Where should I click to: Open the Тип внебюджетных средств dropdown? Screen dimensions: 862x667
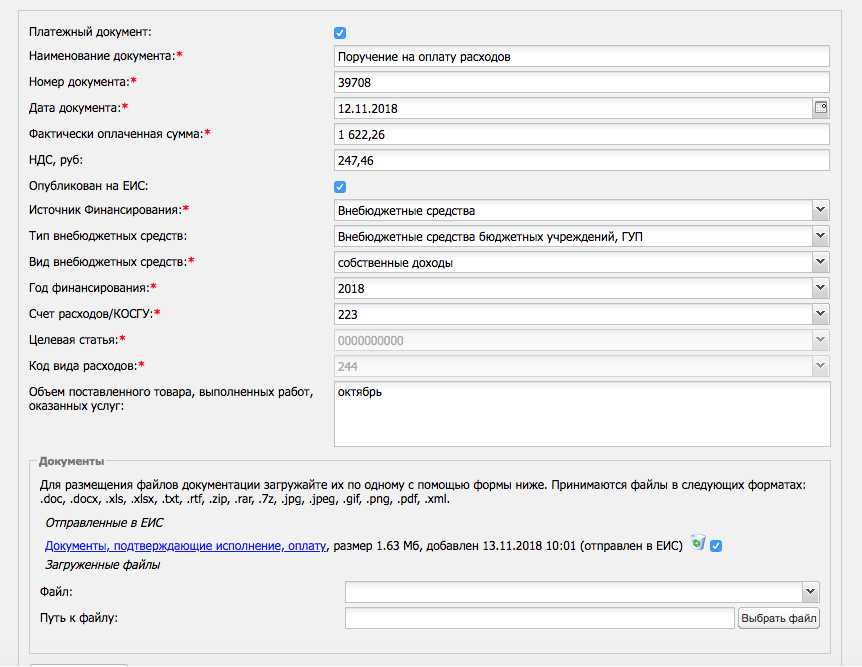point(820,236)
